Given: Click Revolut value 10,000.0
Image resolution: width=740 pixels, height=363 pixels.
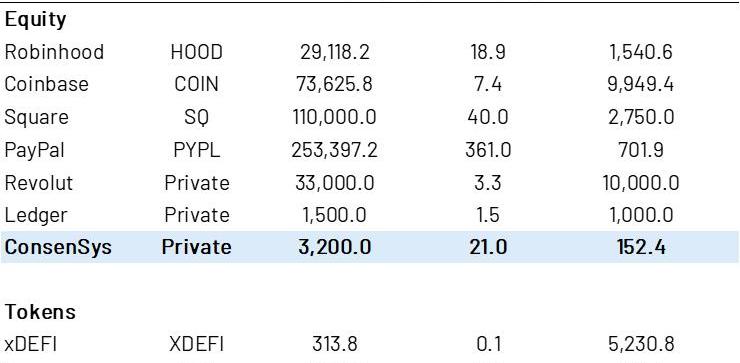Looking at the screenshot, I should (x=640, y=183).
